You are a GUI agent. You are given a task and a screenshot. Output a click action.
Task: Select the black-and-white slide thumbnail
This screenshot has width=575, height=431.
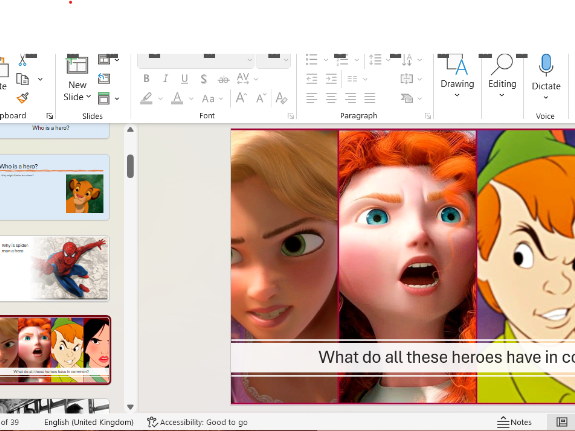[x=54, y=406]
